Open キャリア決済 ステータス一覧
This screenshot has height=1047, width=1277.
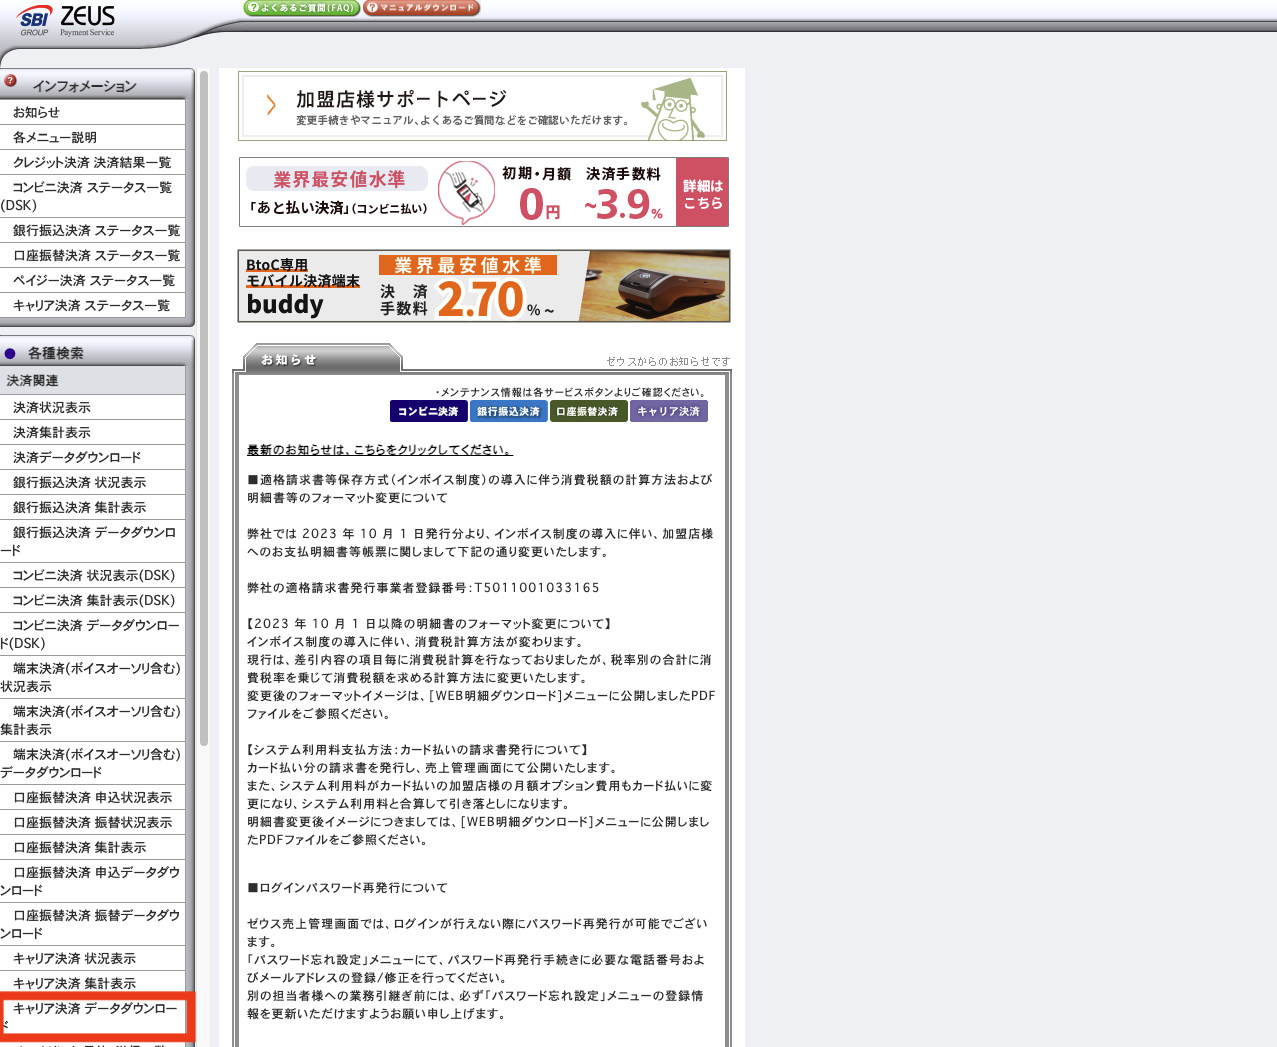(x=92, y=305)
